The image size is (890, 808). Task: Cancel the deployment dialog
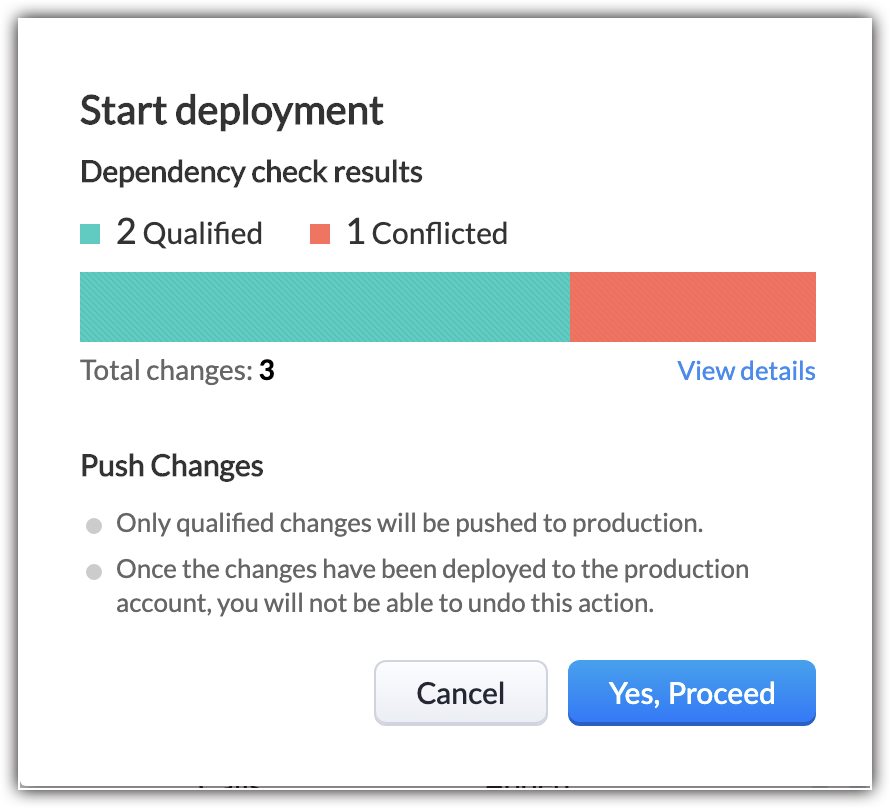[x=460, y=693]
